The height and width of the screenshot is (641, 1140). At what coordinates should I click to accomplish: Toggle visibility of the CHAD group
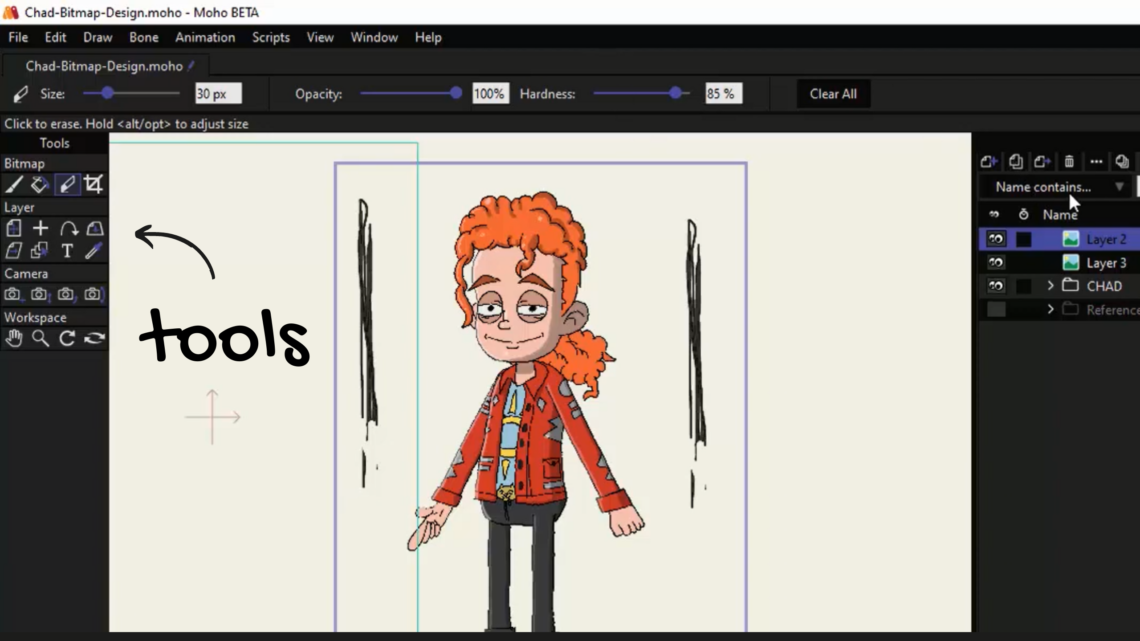point(996,285)
